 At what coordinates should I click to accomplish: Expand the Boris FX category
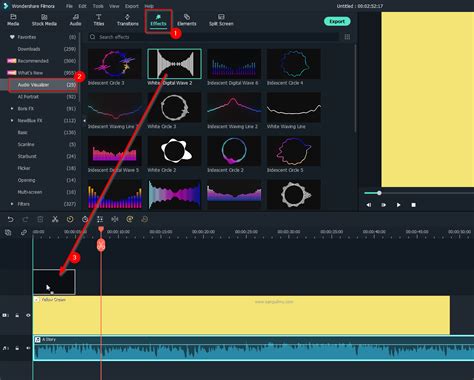click(12, 109)
